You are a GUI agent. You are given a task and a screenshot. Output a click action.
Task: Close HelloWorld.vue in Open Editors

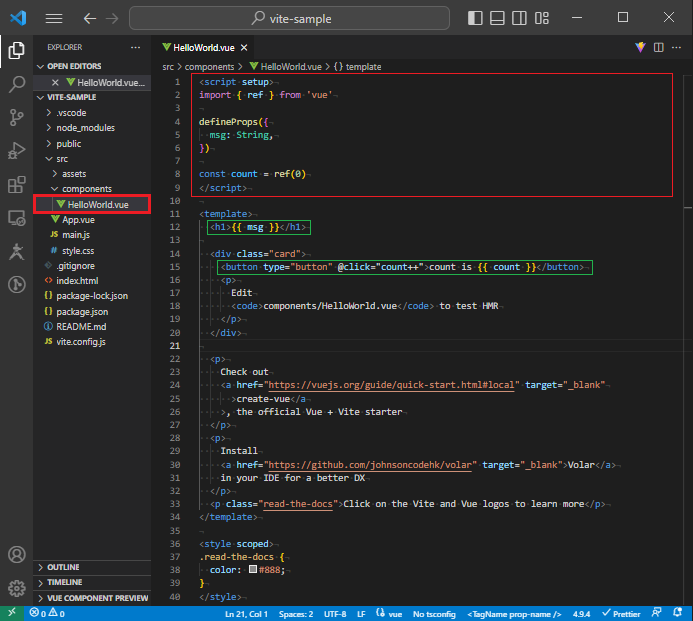pos(55,83)
